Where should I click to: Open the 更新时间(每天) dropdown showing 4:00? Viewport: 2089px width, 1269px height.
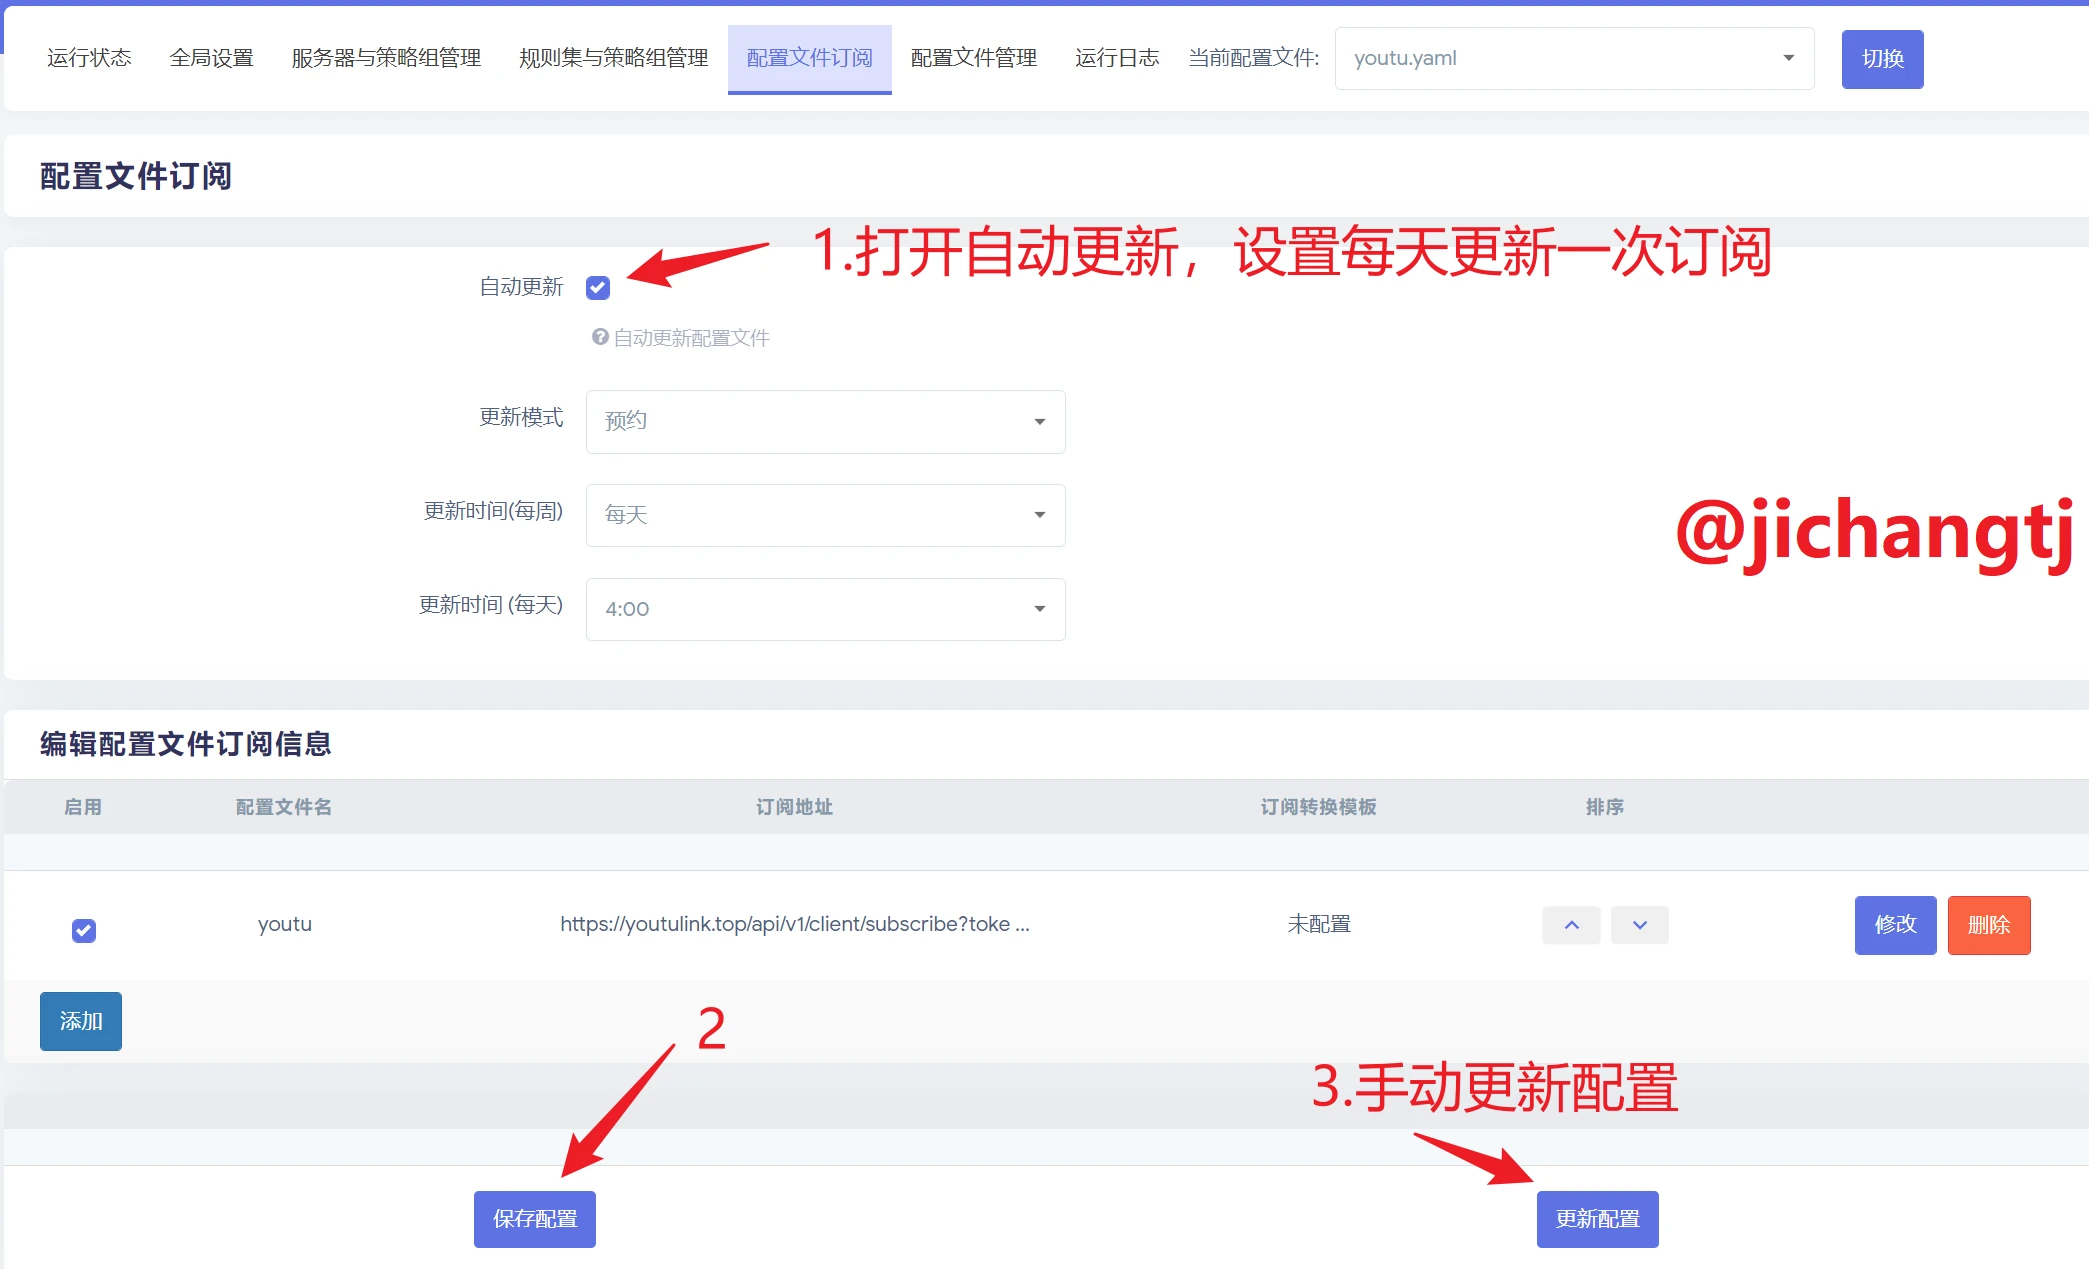(825, 609)
